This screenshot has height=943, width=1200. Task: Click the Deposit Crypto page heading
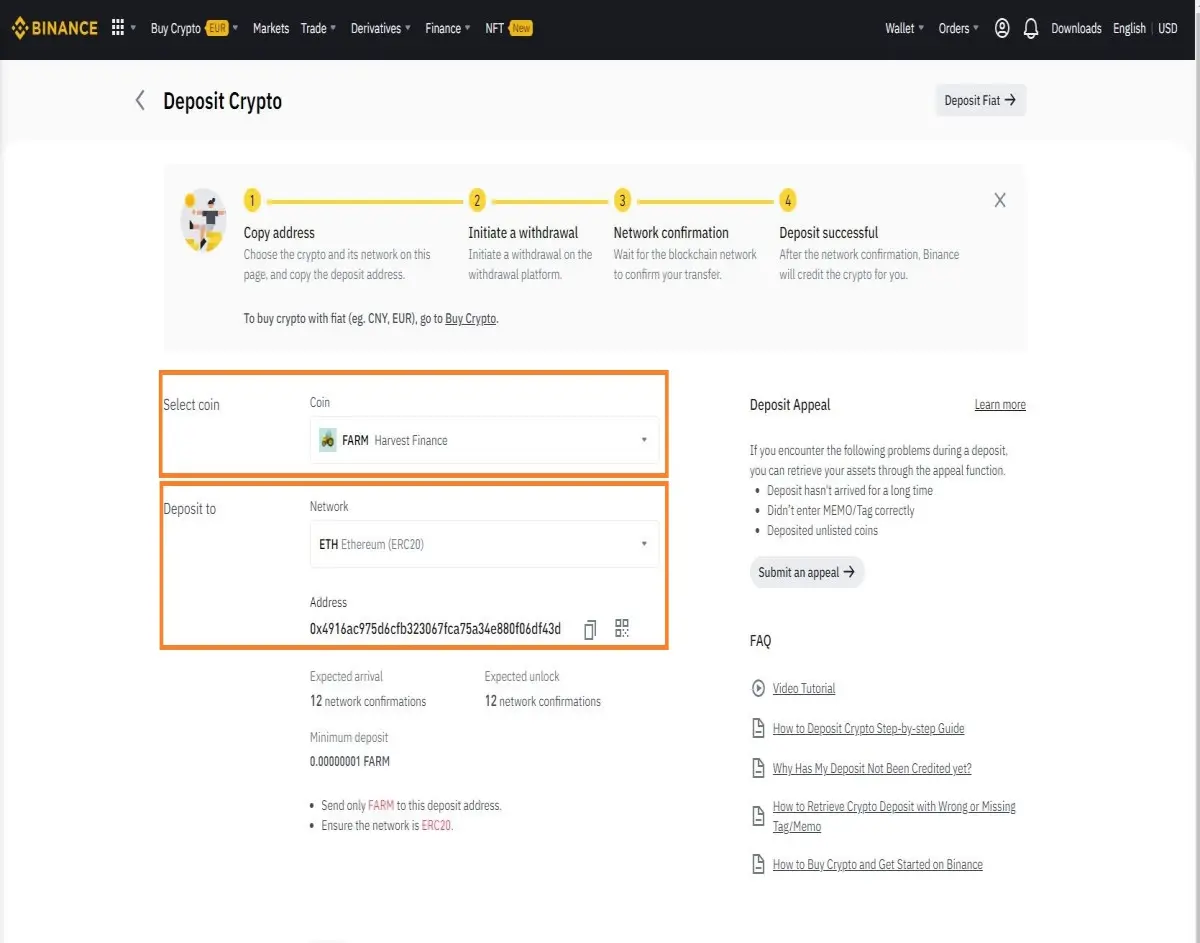point(222,101)
